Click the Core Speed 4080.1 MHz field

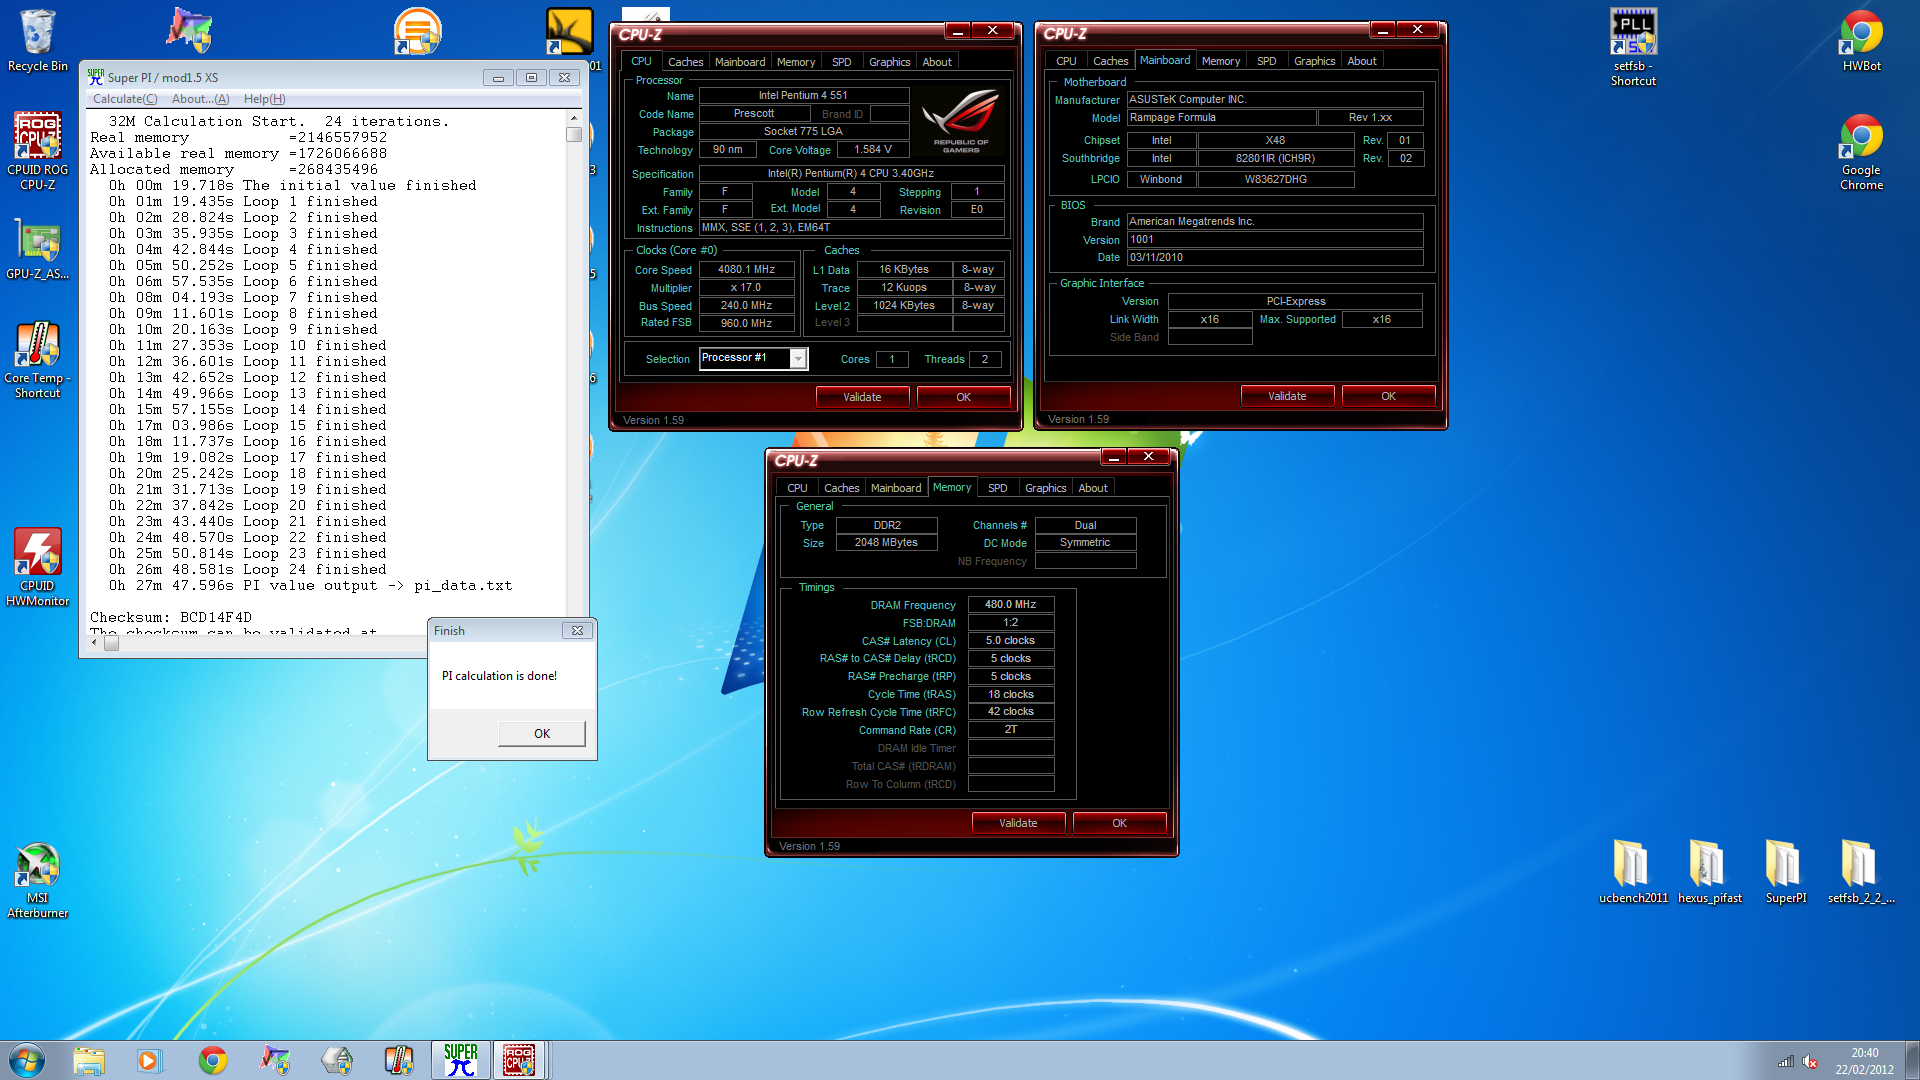[746, 269]
